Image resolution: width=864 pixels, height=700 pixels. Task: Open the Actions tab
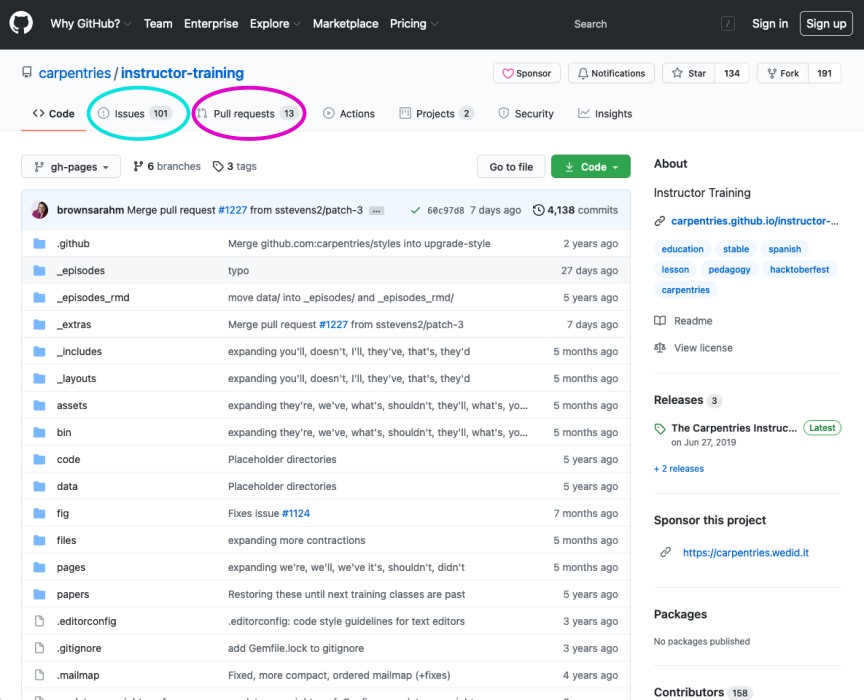(x=349, y=113)
